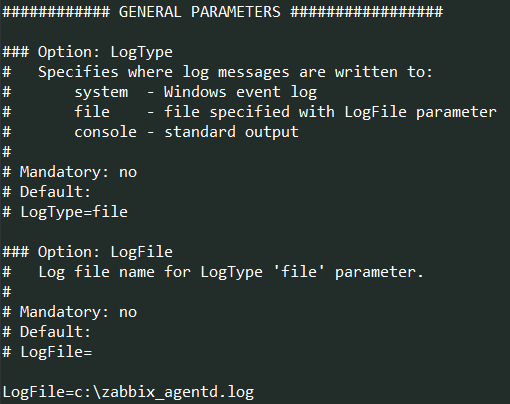Click the text 'Windows event log'
Screen dimensions: 510x404
(240, 92)
